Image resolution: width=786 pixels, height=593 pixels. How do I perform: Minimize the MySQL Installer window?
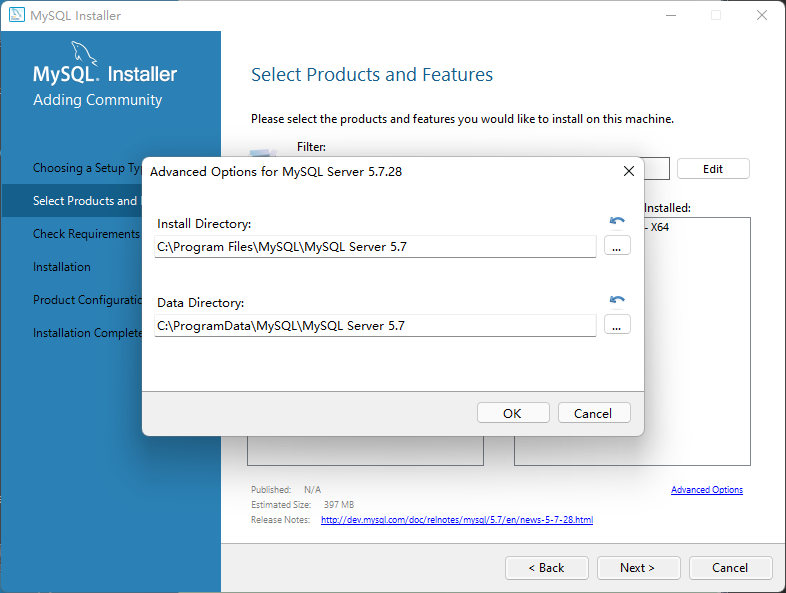[x=671, y=15]
